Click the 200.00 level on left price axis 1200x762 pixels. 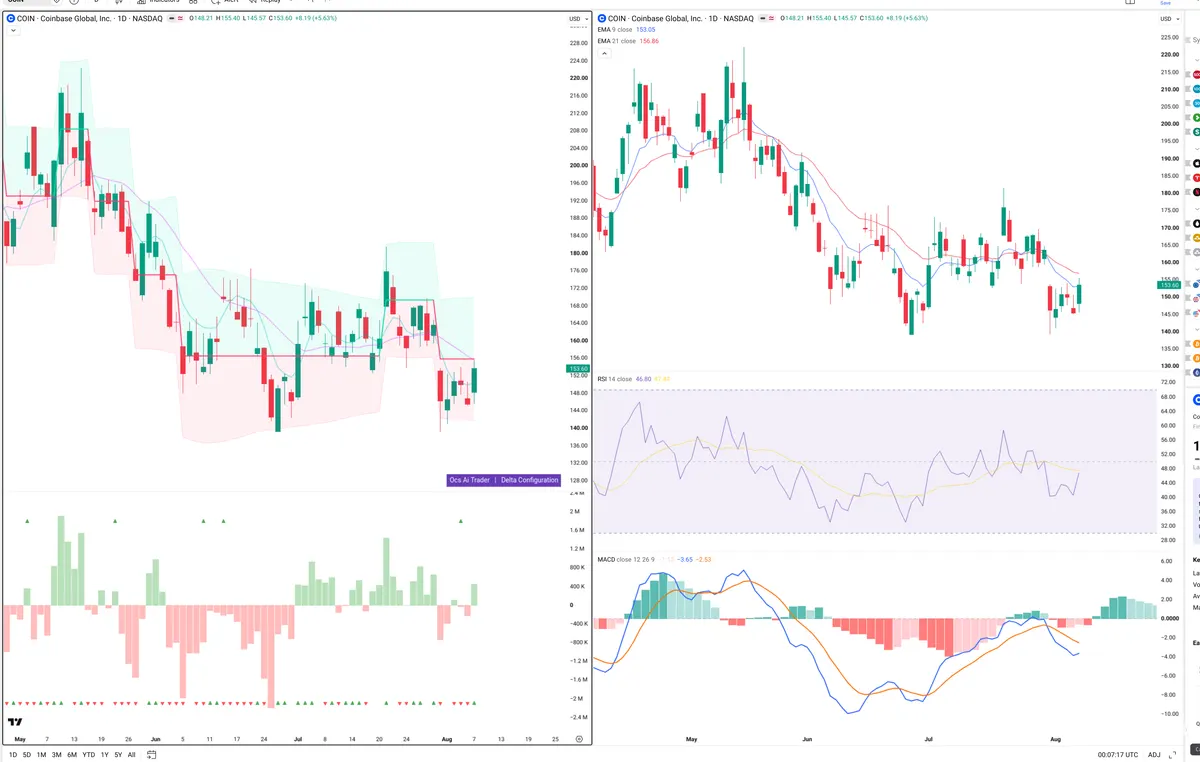[578, 165]
